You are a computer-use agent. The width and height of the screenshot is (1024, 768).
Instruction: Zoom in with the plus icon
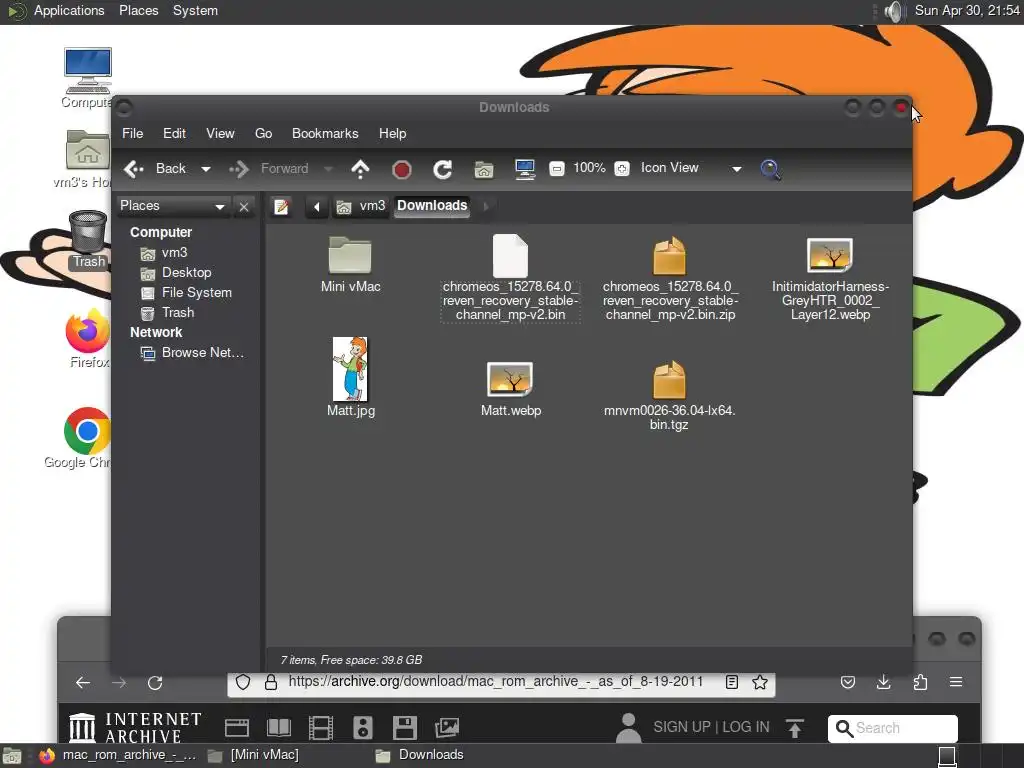(x=622, y=169)
